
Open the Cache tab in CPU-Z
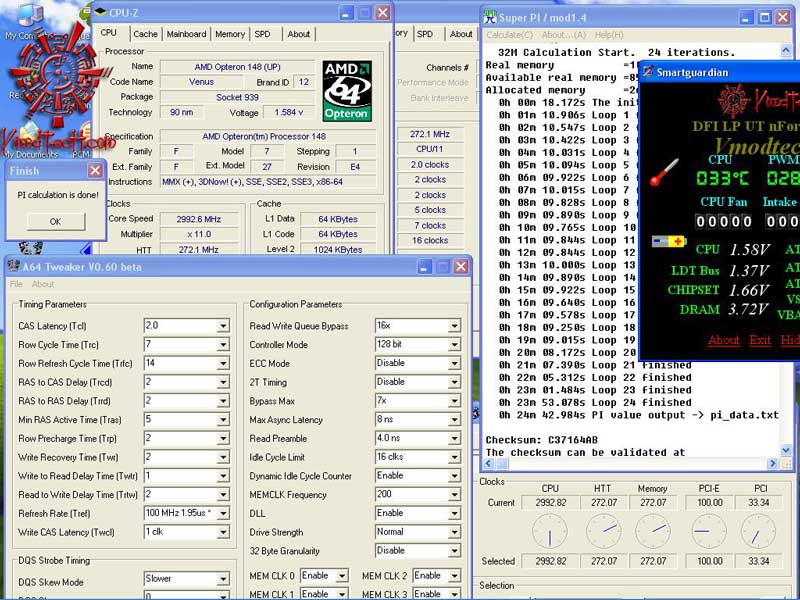[145, 34]
